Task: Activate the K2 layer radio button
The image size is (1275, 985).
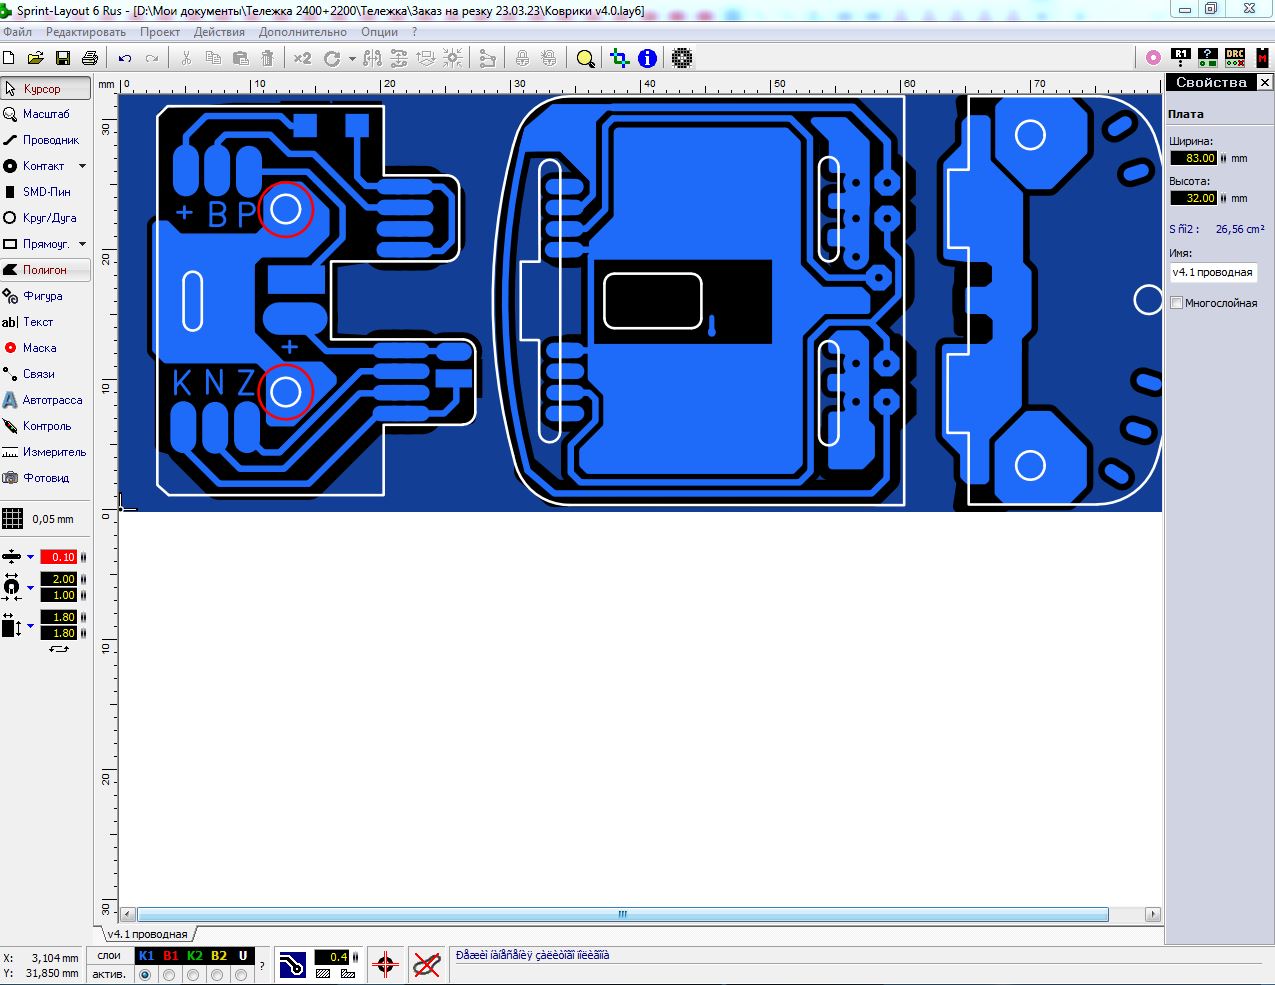Action: tap(194, 974)
